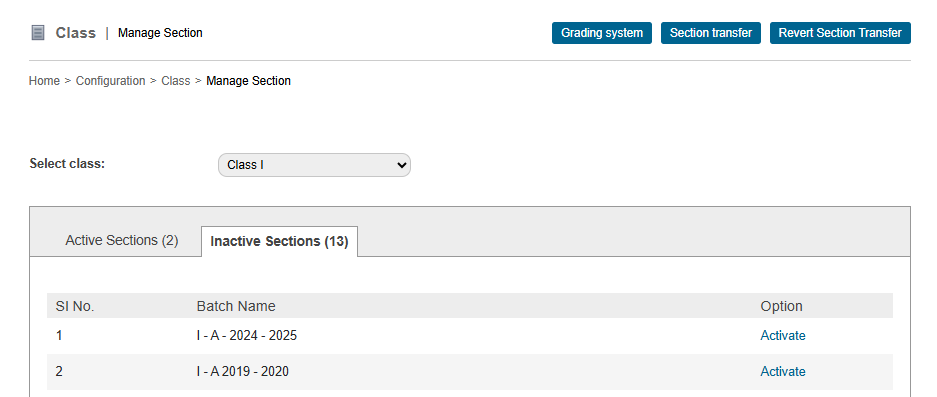Go to Home via breadcrumb
The width and height of the screenshot is (937, 397).
pyautogui.click(x=44, y=81)
